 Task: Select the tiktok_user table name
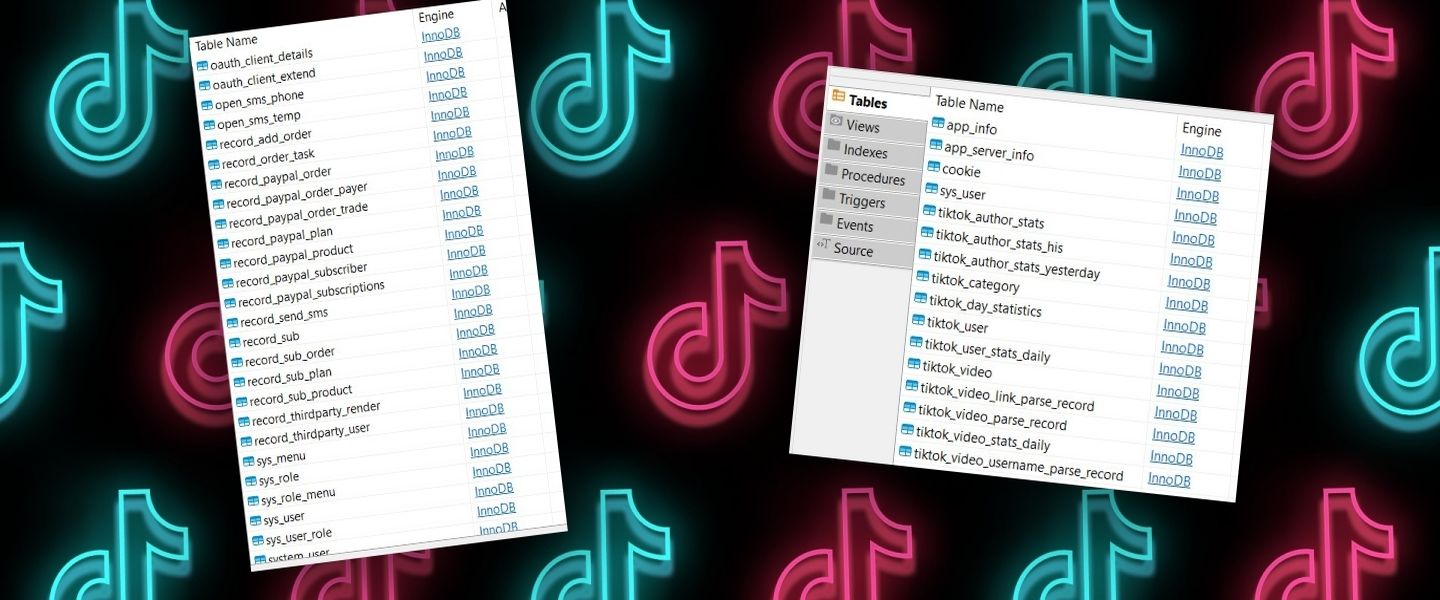957,325
